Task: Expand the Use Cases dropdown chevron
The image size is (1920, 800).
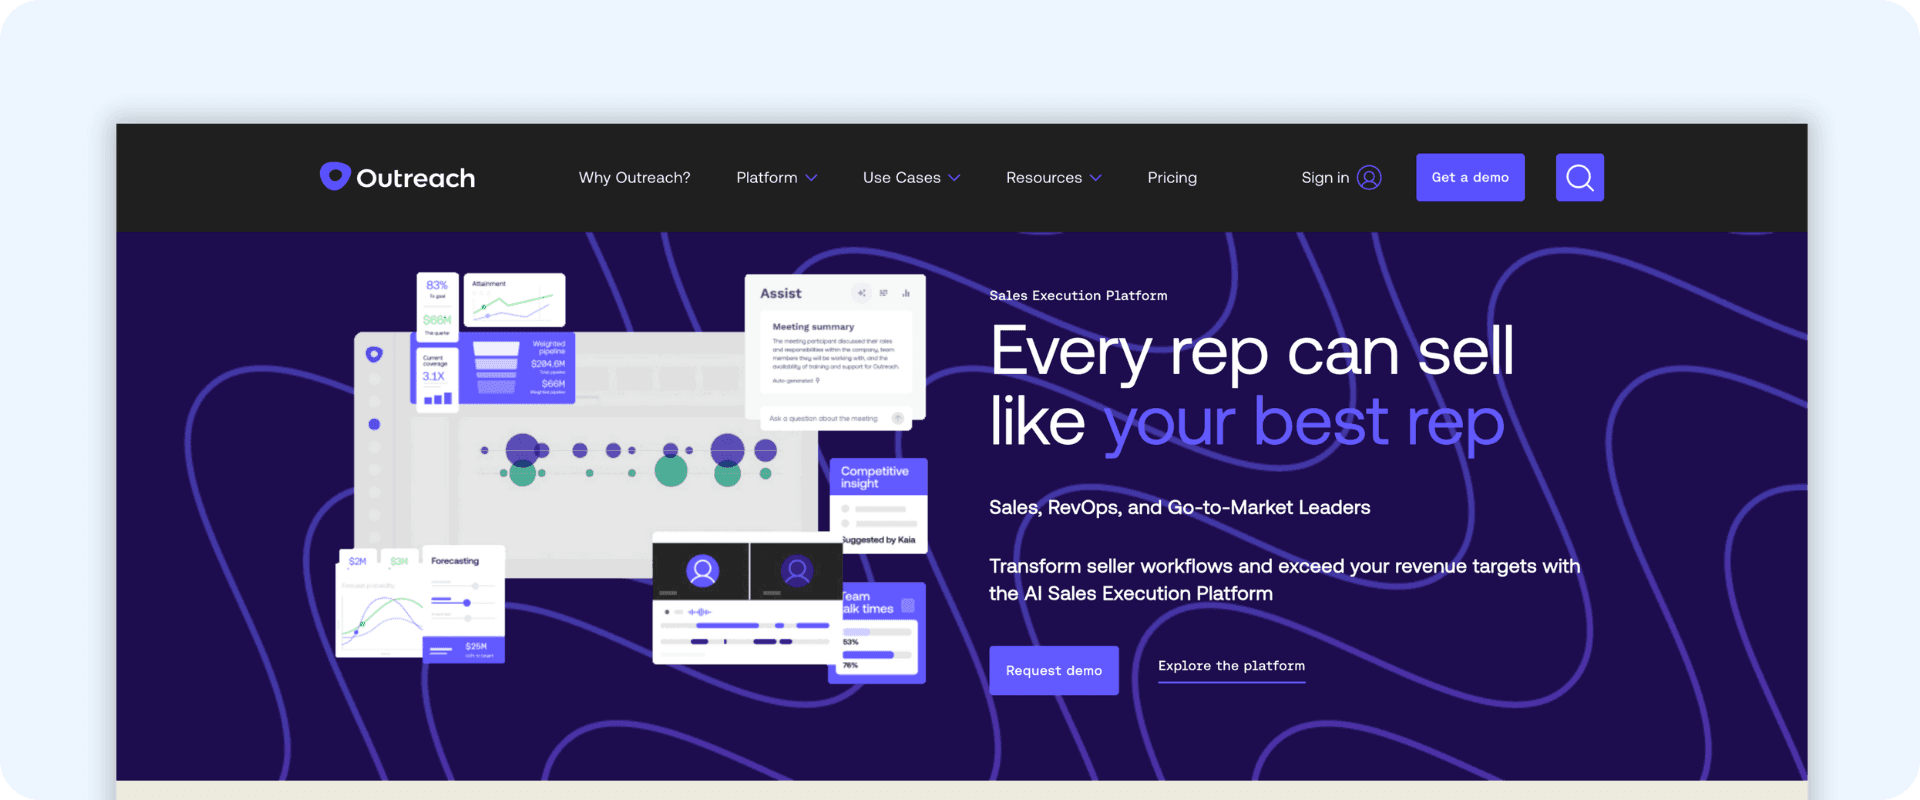Action: (x=954, y=178)
